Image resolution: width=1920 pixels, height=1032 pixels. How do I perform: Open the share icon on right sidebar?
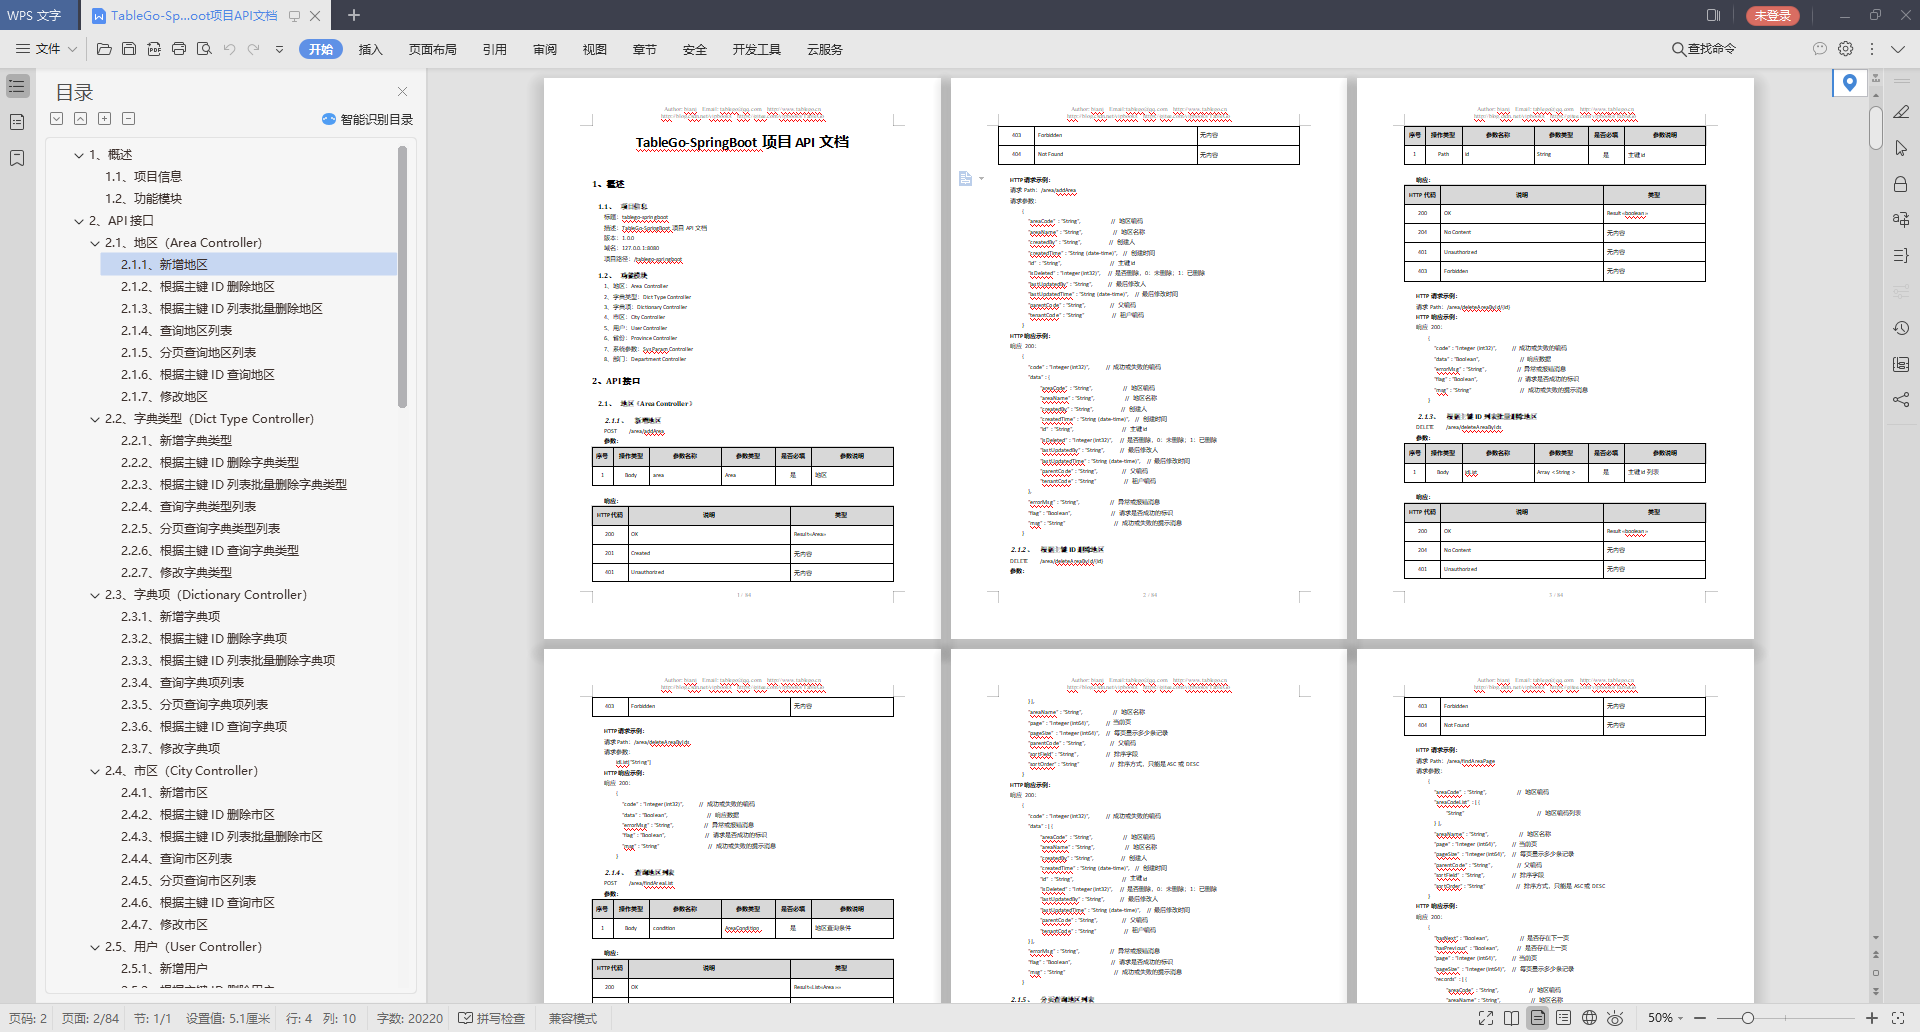[x=1901, y=400]
